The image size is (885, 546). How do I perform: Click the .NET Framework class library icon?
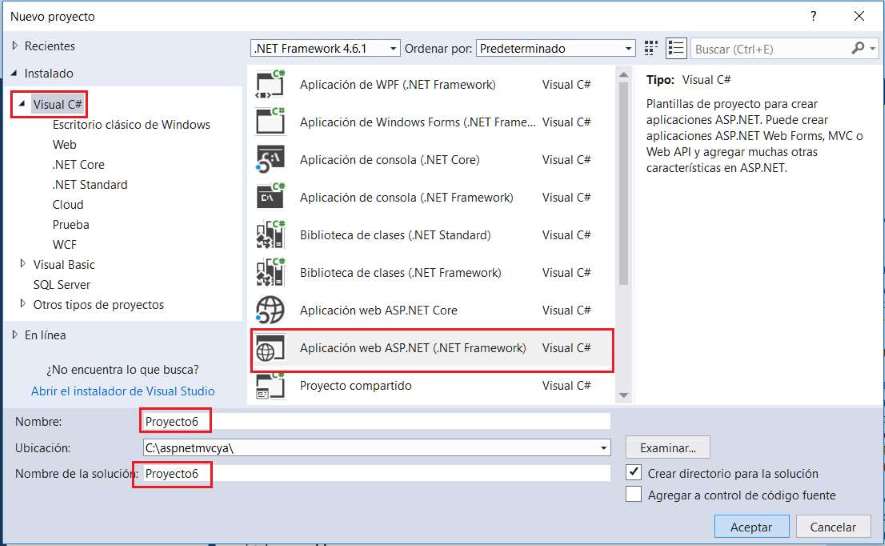270,272
